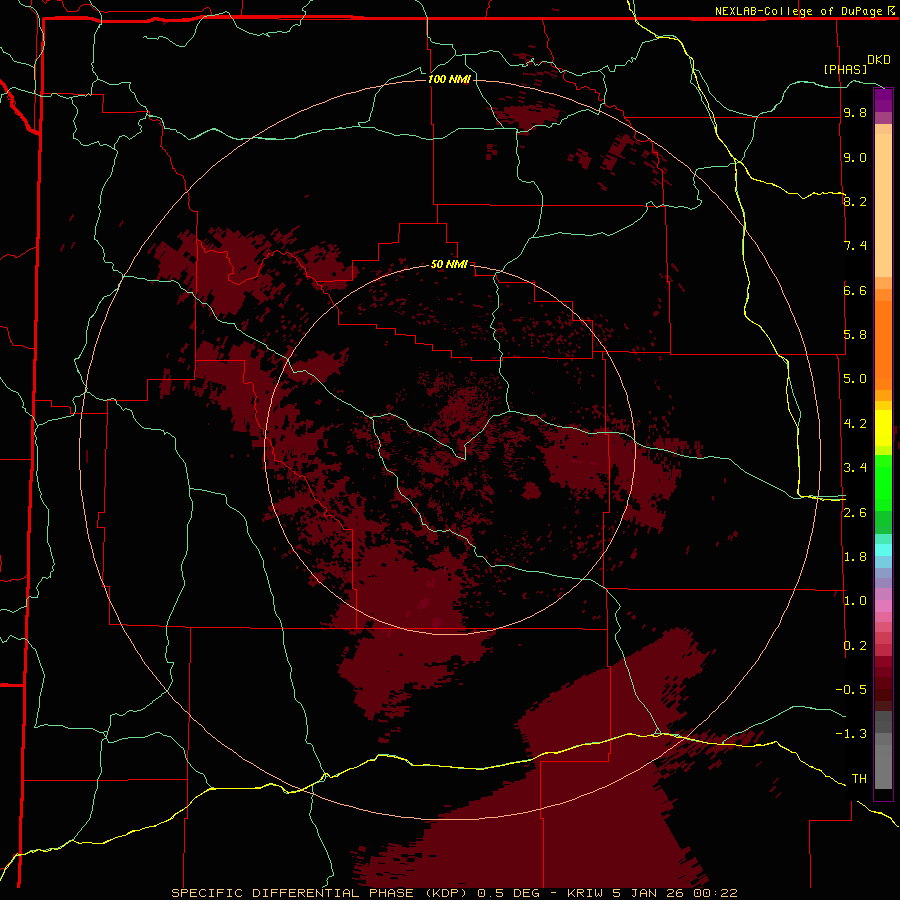Viewport: 900px width, 900px height.
Task: Click the gray colorbar segment near TH
Action: click(883, 767)
